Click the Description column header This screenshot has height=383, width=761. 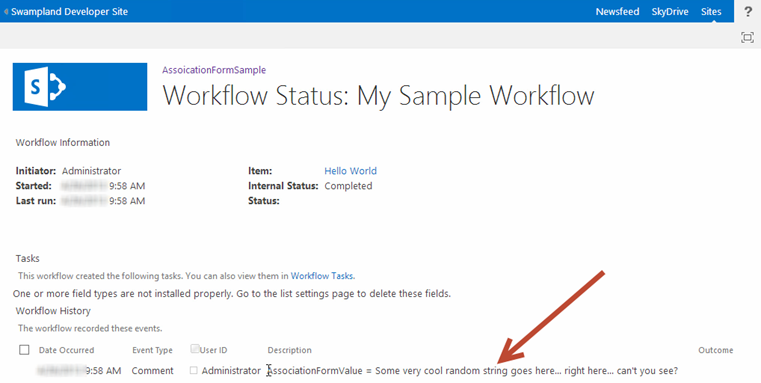click(289, 350)
